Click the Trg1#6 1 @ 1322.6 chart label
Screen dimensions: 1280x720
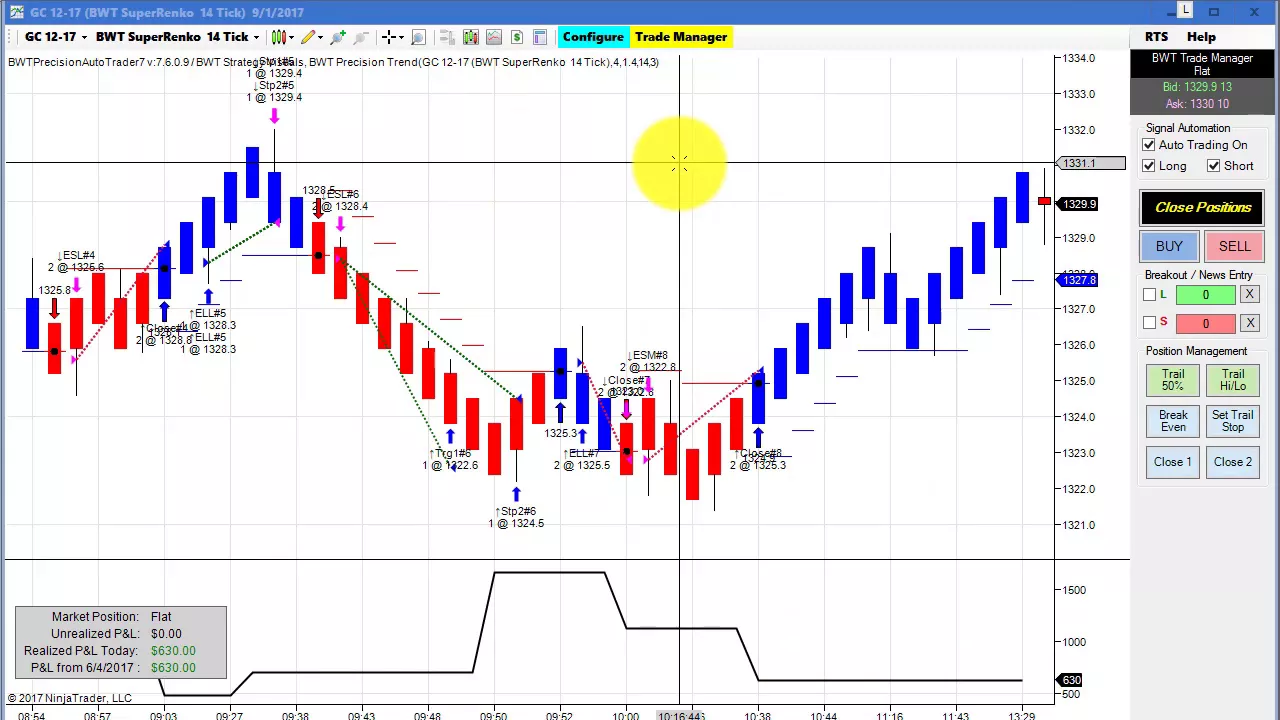point(450,460)
